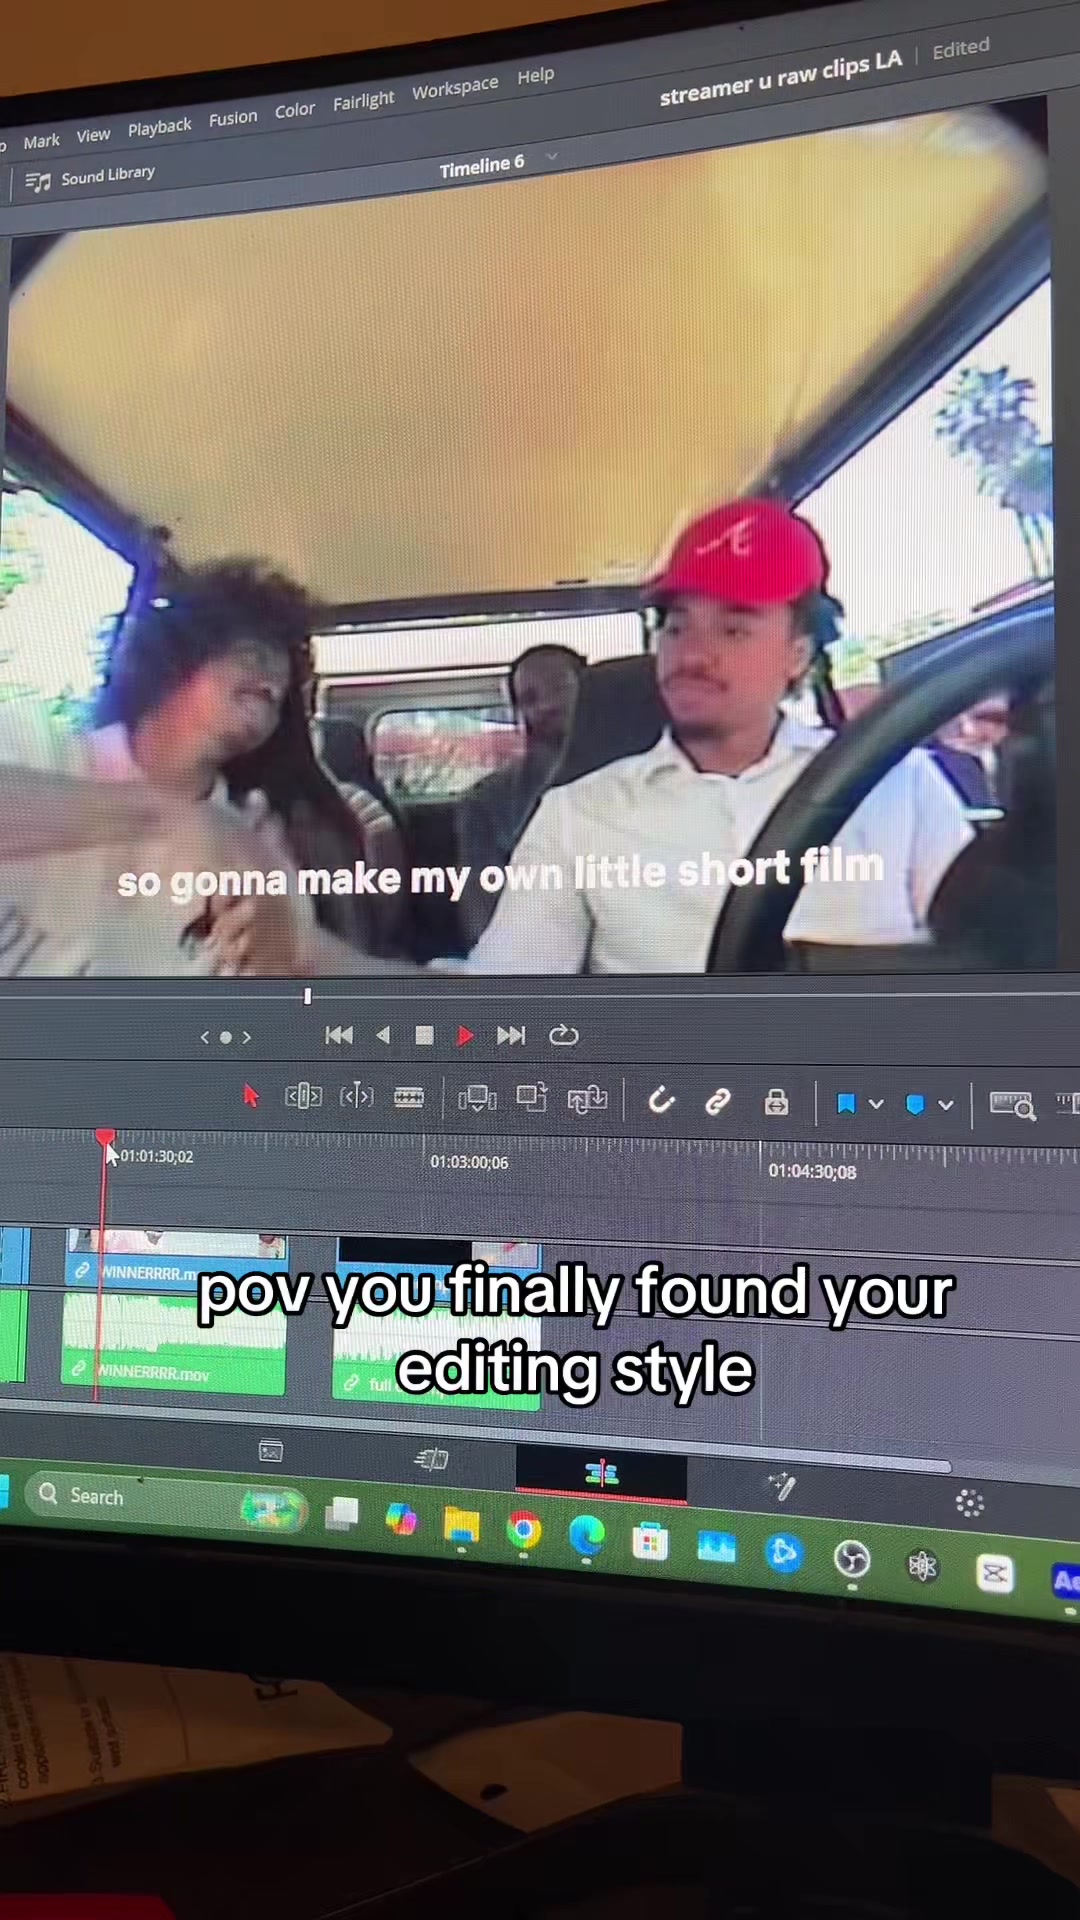
Task: Jump to last frame with skip-forward button
Action: coord(511,1036)
